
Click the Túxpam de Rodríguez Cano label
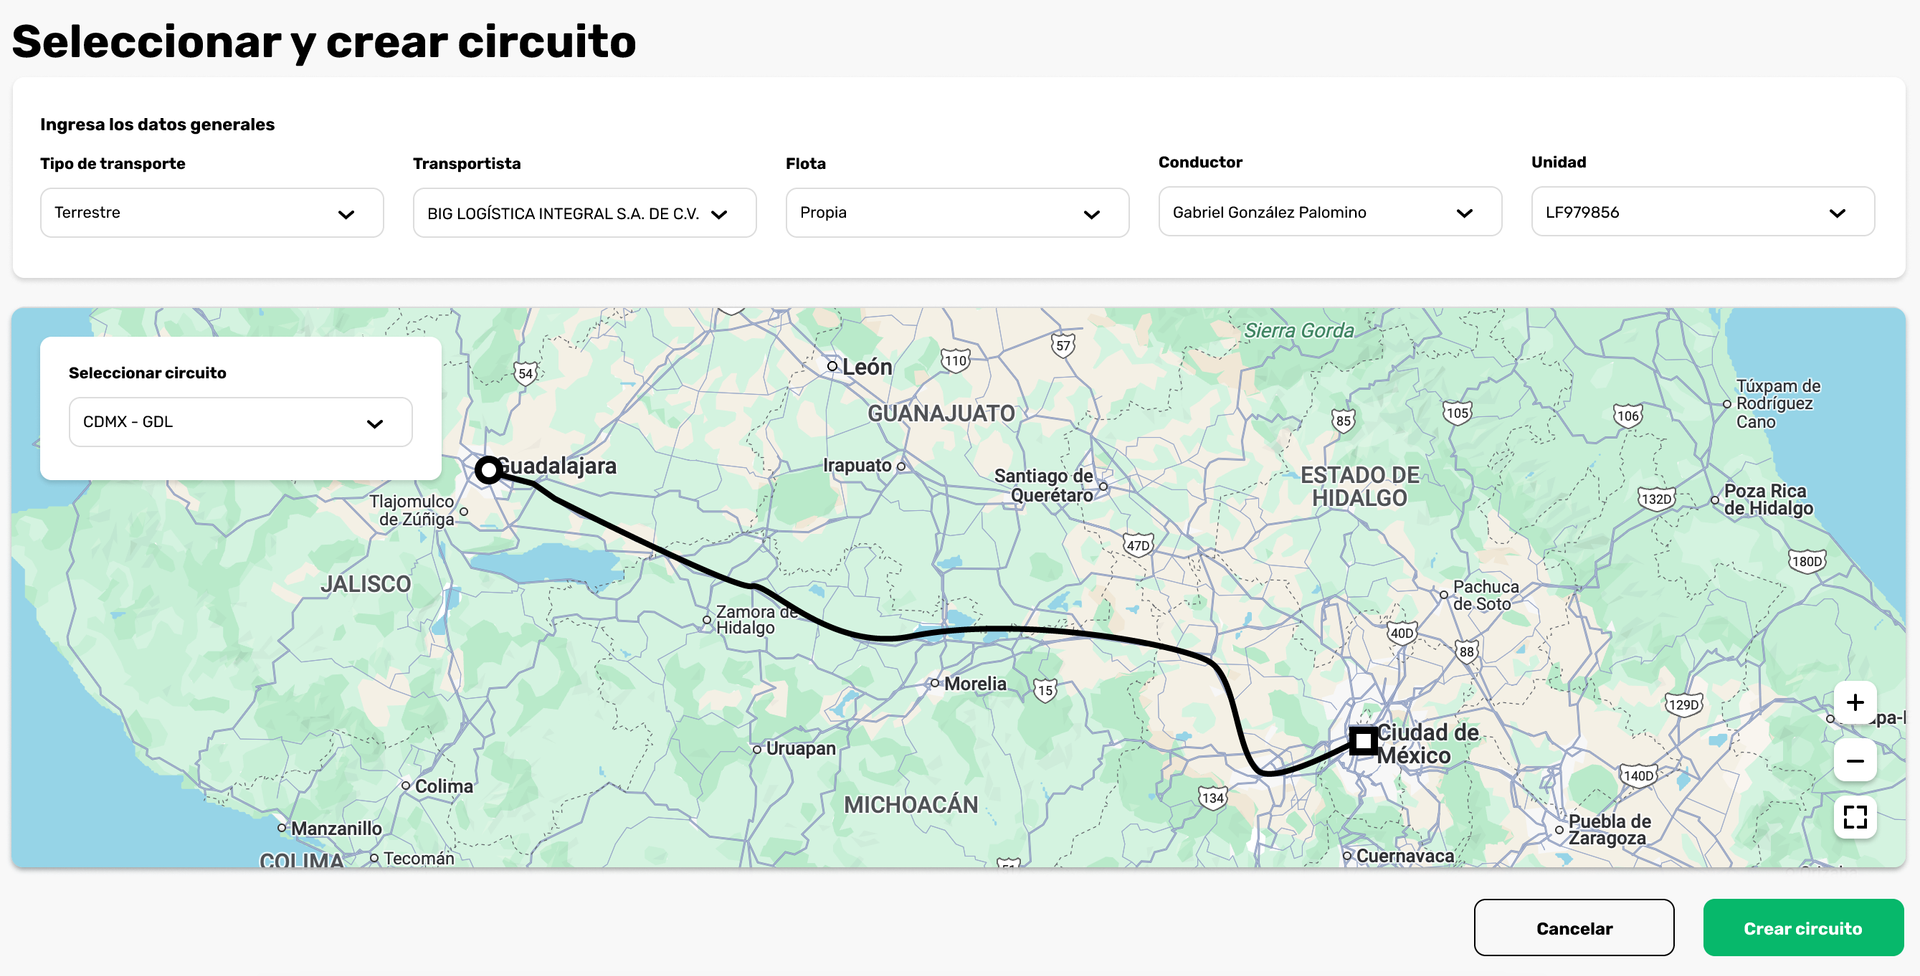(x=1778, y=404)
